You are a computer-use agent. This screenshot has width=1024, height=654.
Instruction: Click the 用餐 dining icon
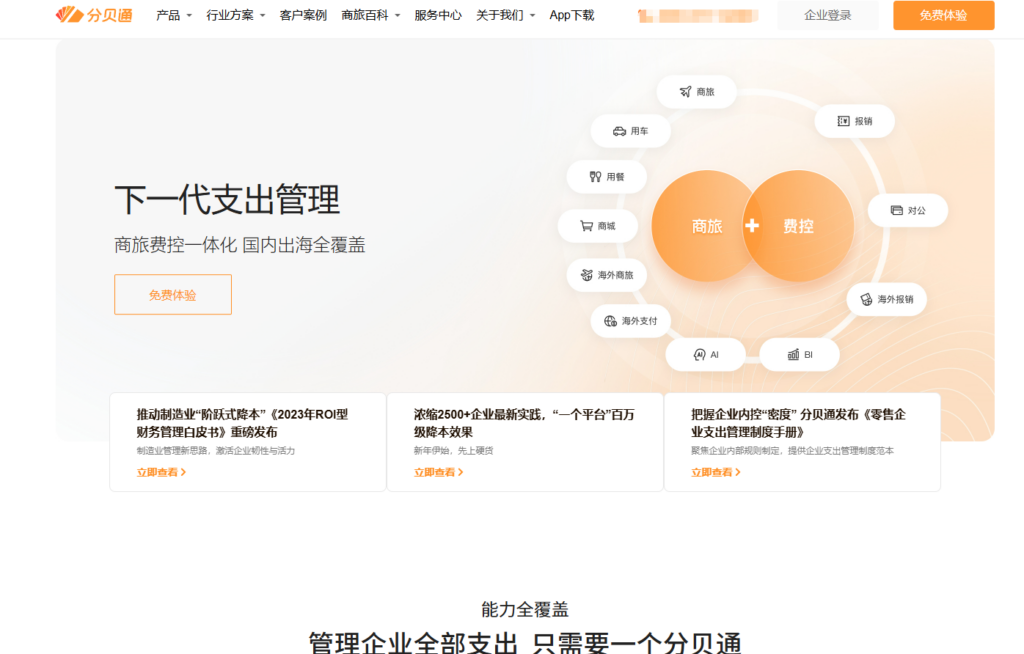coord(607,176)
